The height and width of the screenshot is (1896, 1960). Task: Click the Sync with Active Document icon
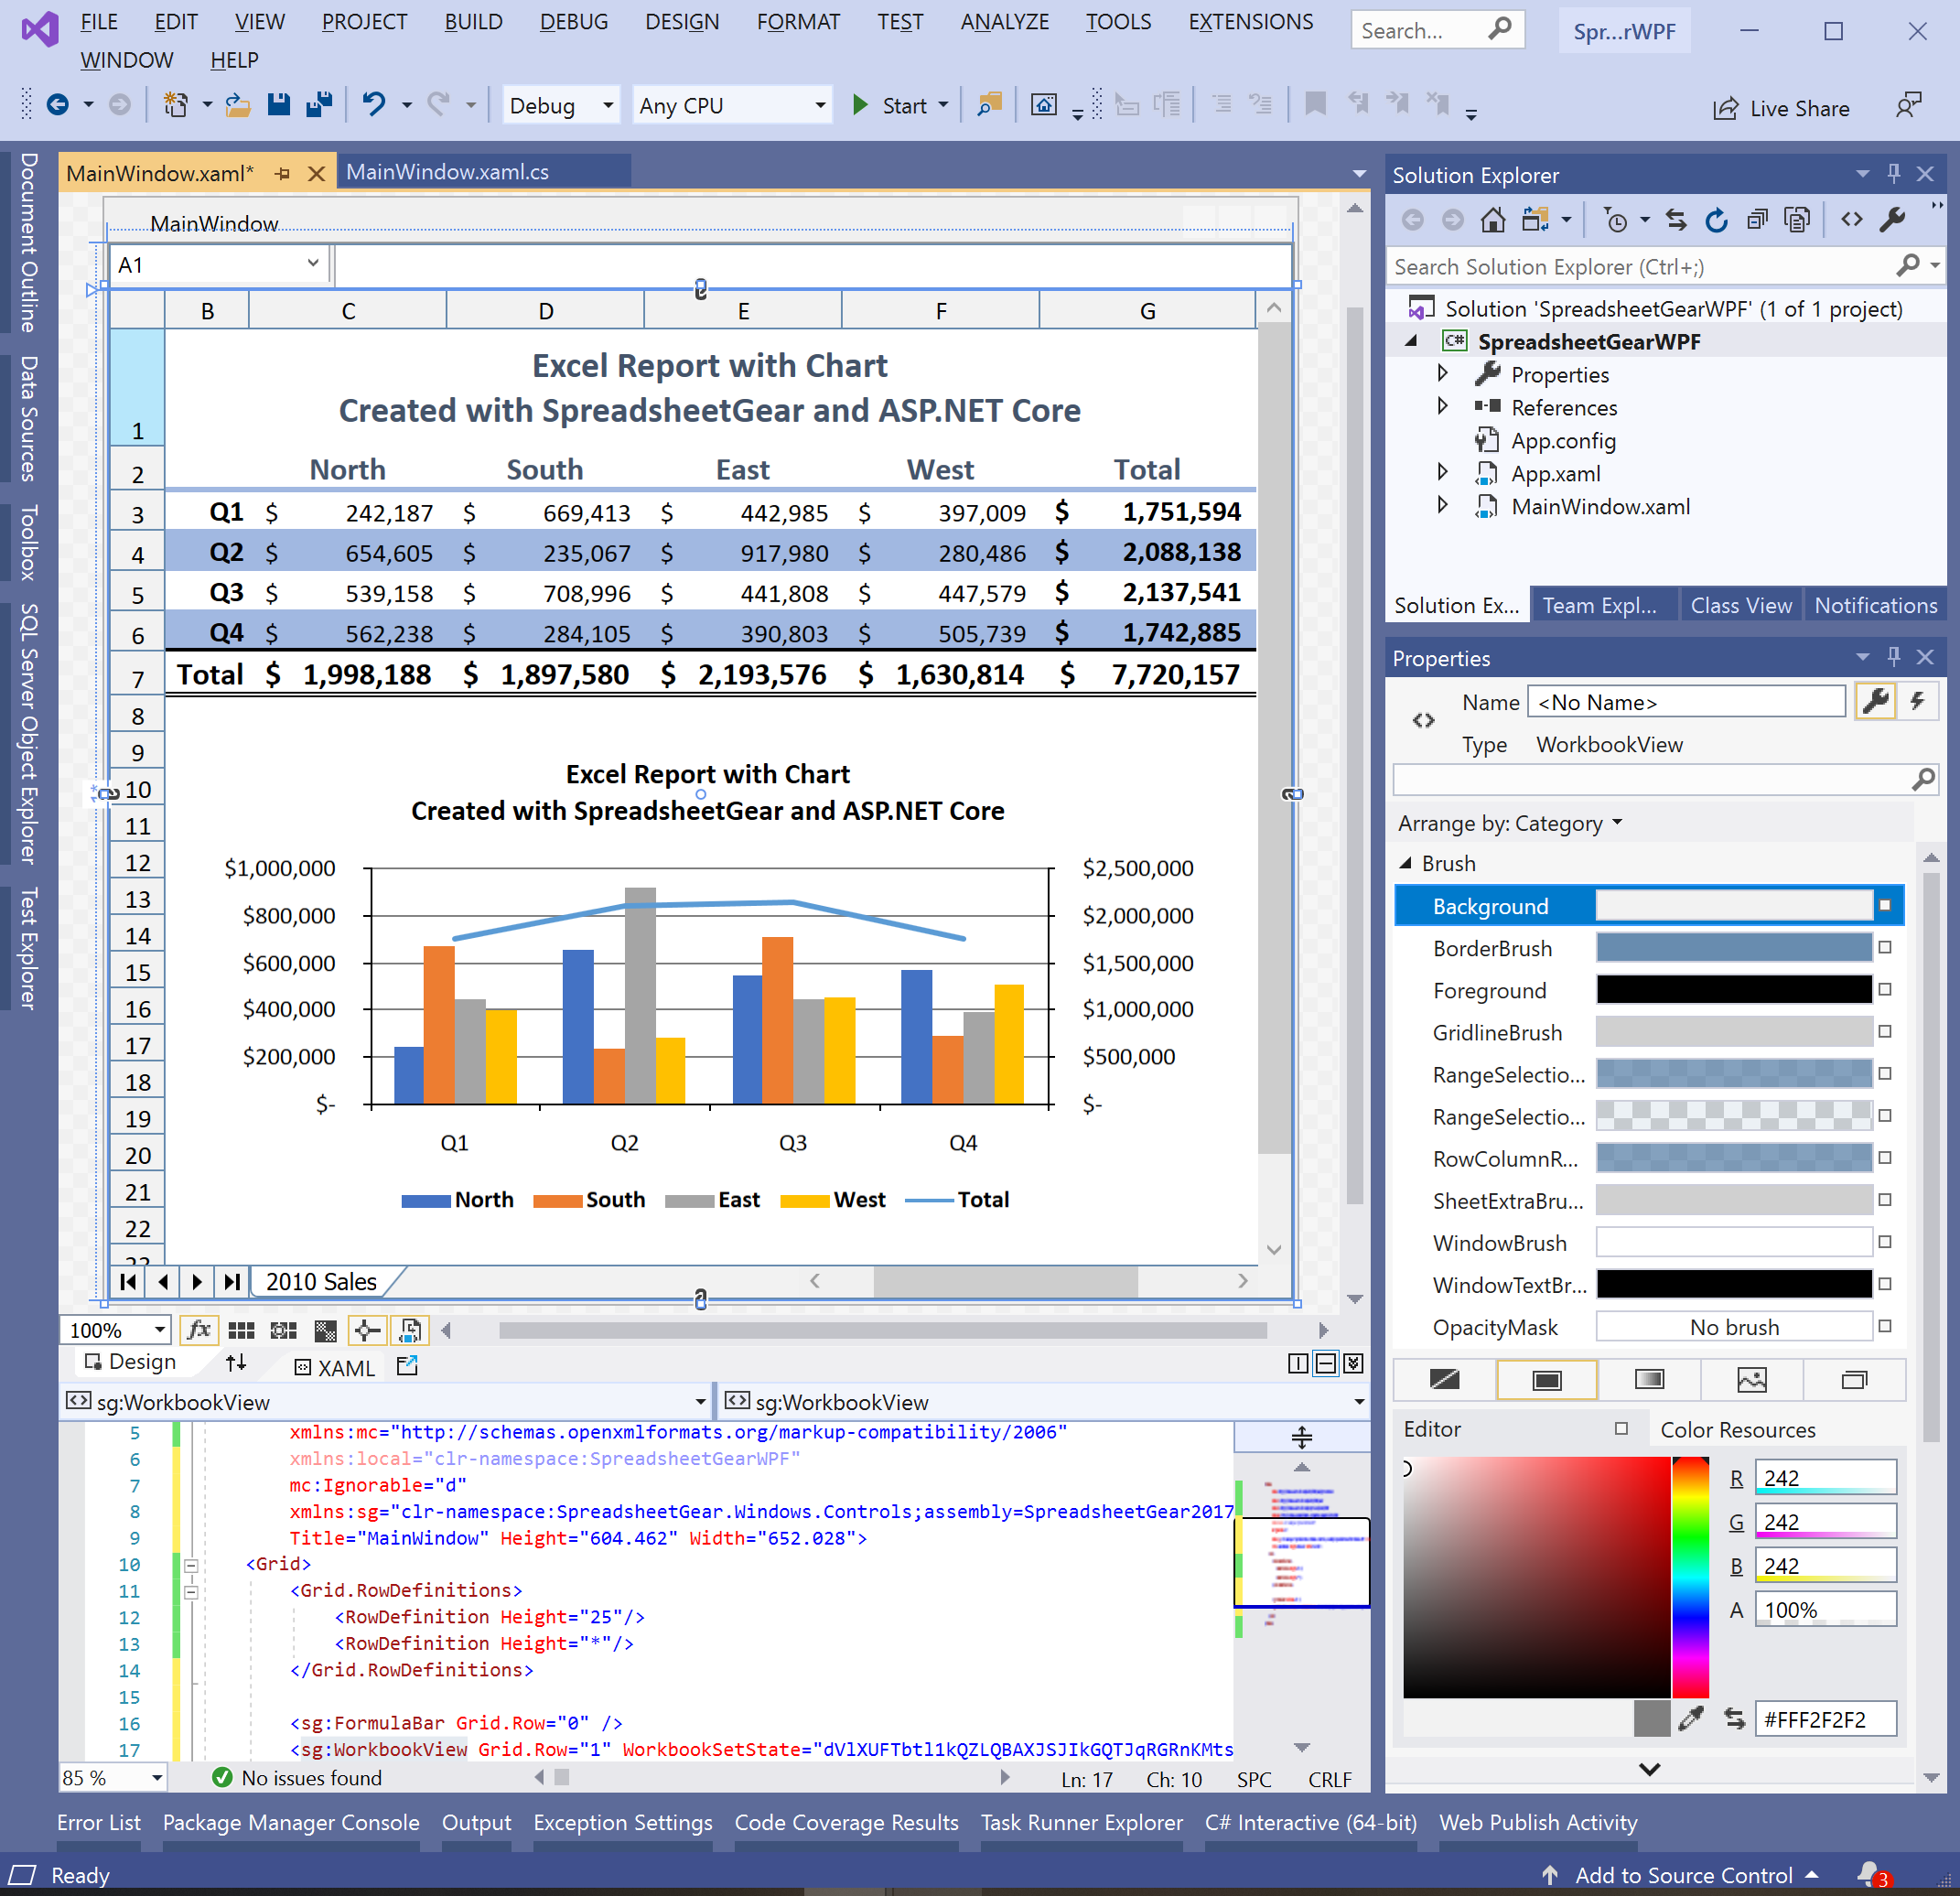tap(1676, 220)
